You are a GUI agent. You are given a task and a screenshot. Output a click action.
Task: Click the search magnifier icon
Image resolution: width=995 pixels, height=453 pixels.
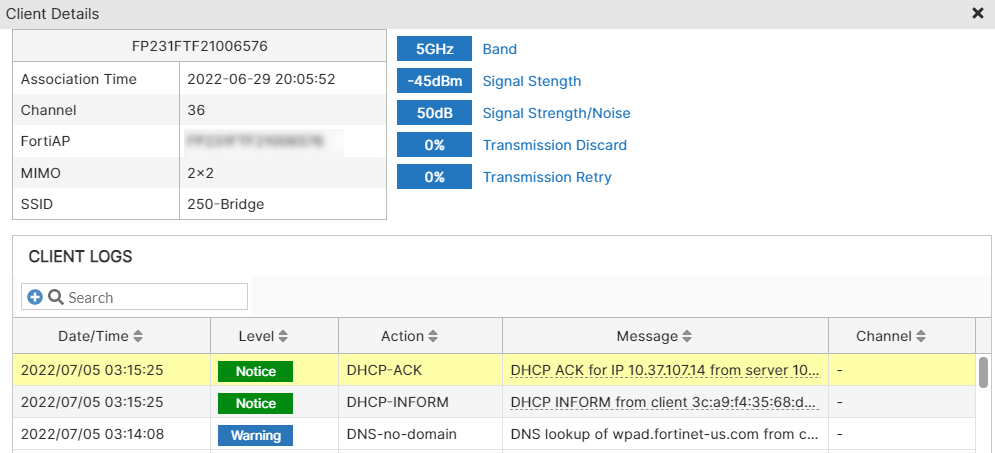pyautogui.click(x=55, y=297)
